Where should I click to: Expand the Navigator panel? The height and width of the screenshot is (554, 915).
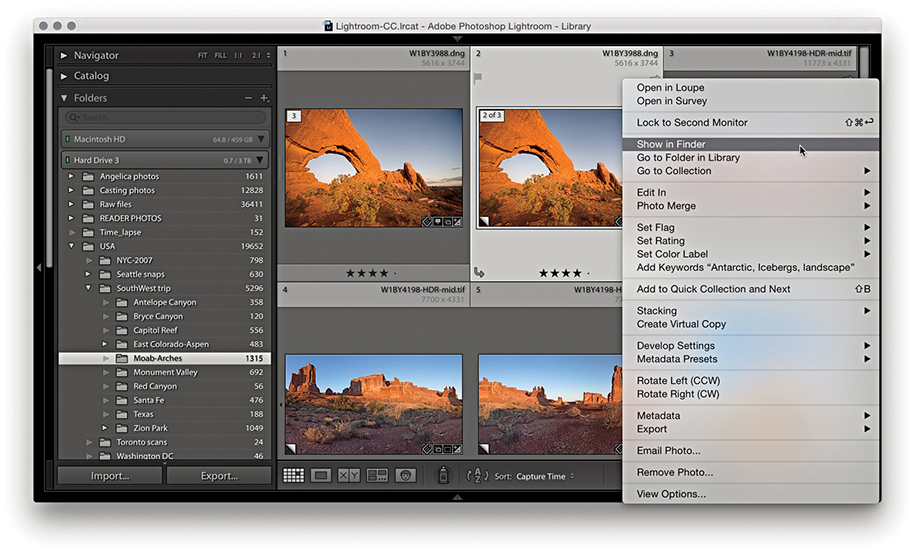[x=65, y=56]
